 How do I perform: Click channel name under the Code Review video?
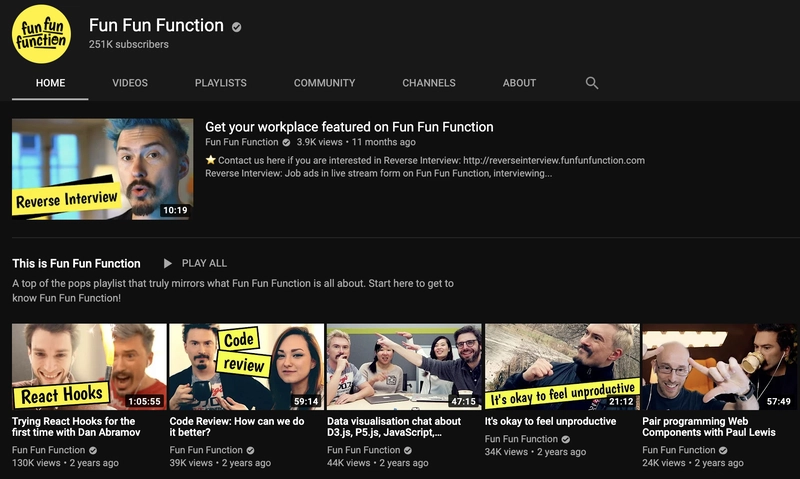pyautogui.click(x=206, y=450)
